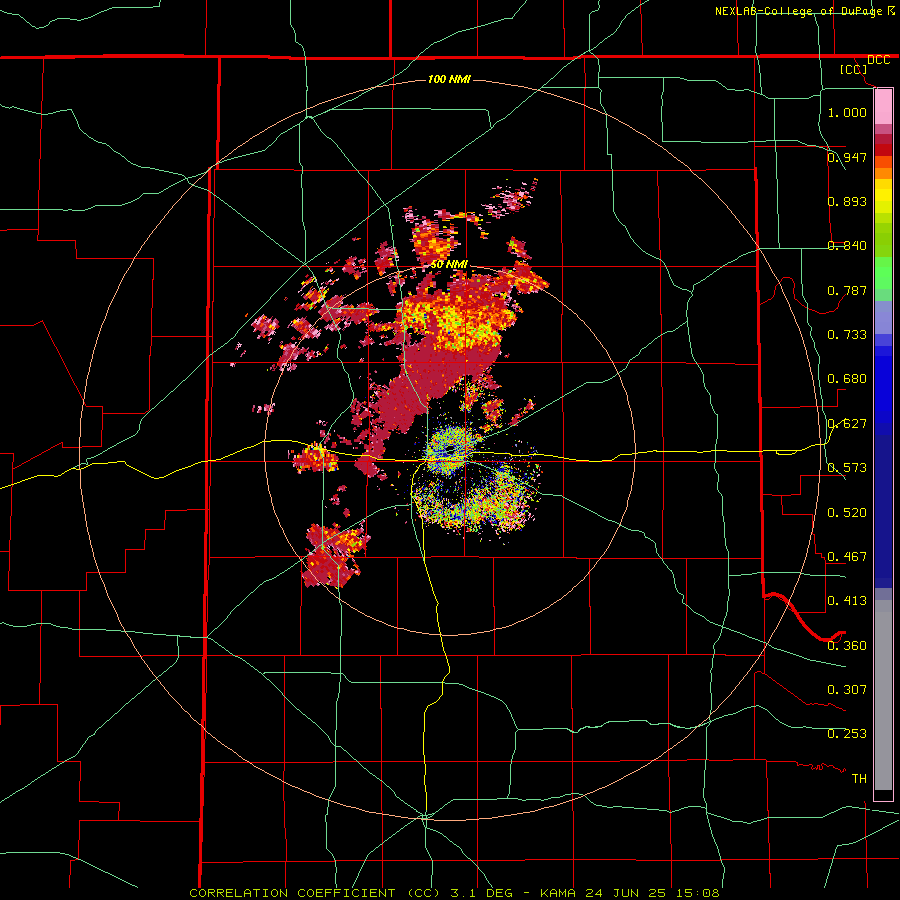Viewport: 900px width, 900px height.
Task: Pick the orange color bar segment
Action: (883, 173)
